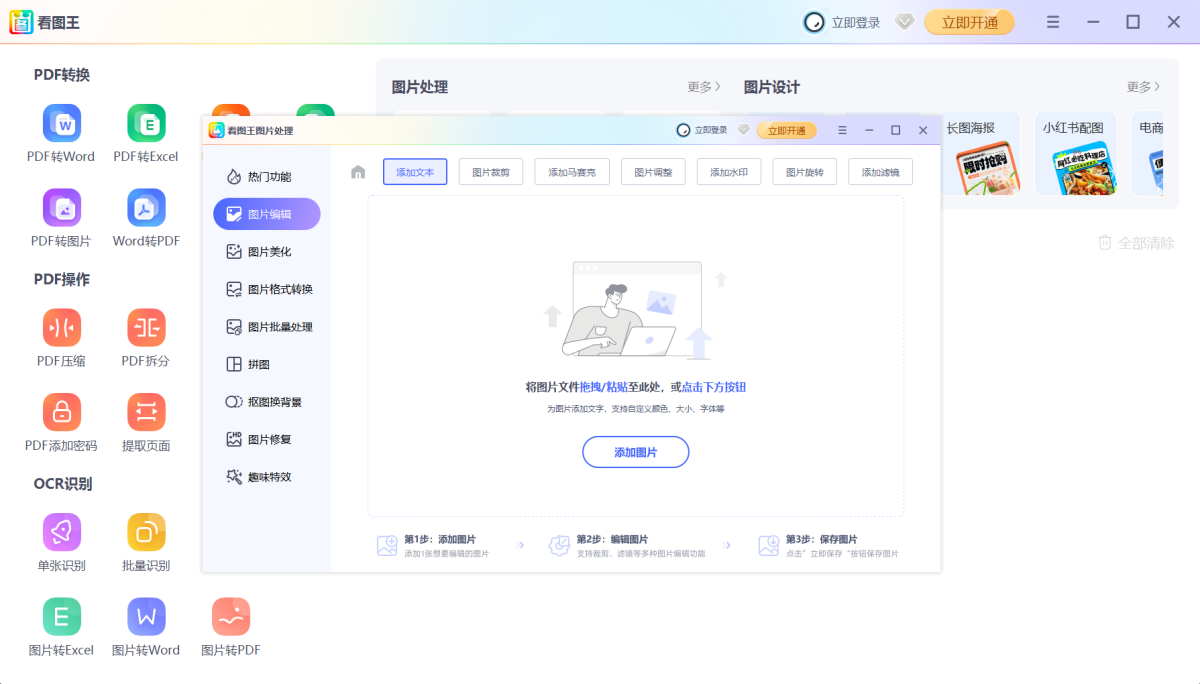Select the 图片裁剪 tab
The height and width of the screenshot is (684, 1200).
(x=491, y=172)
